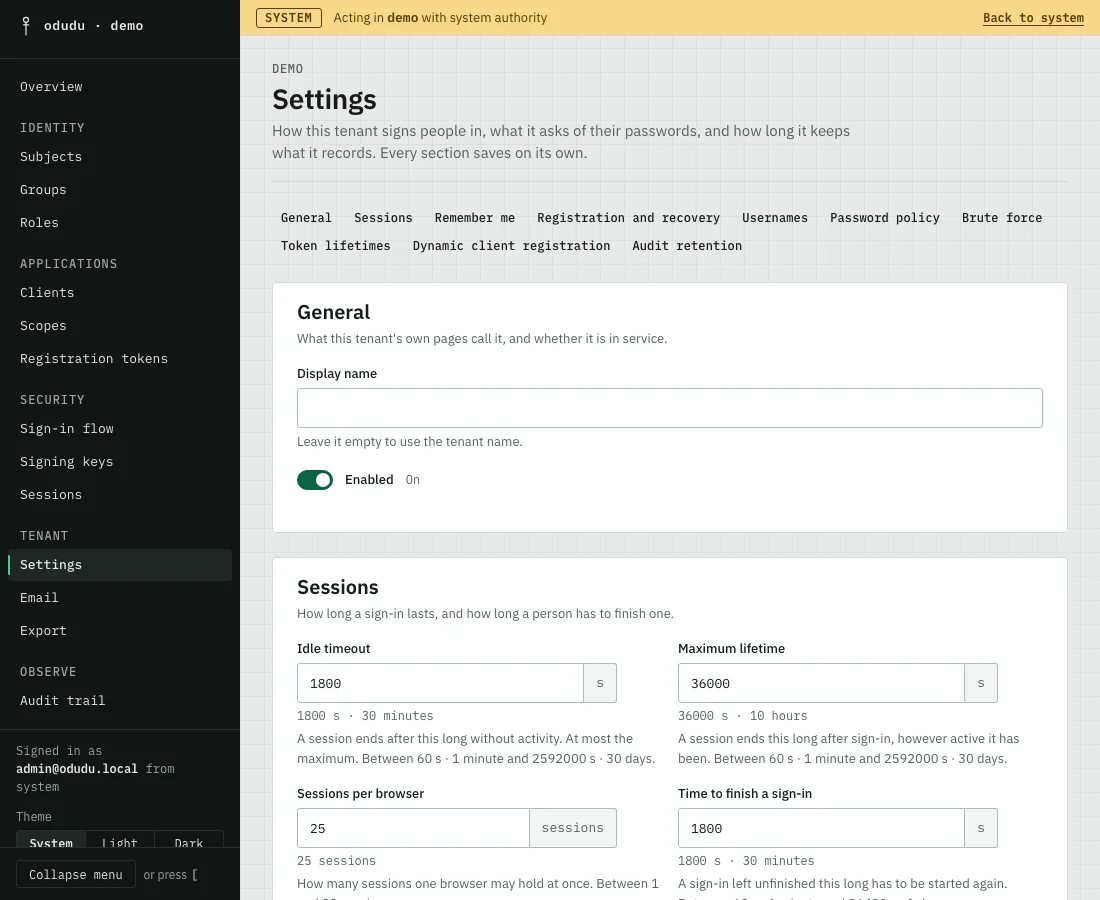Click the '1800 s · 30 minutes' hint under Idle timeout

(x=365, y=716)
